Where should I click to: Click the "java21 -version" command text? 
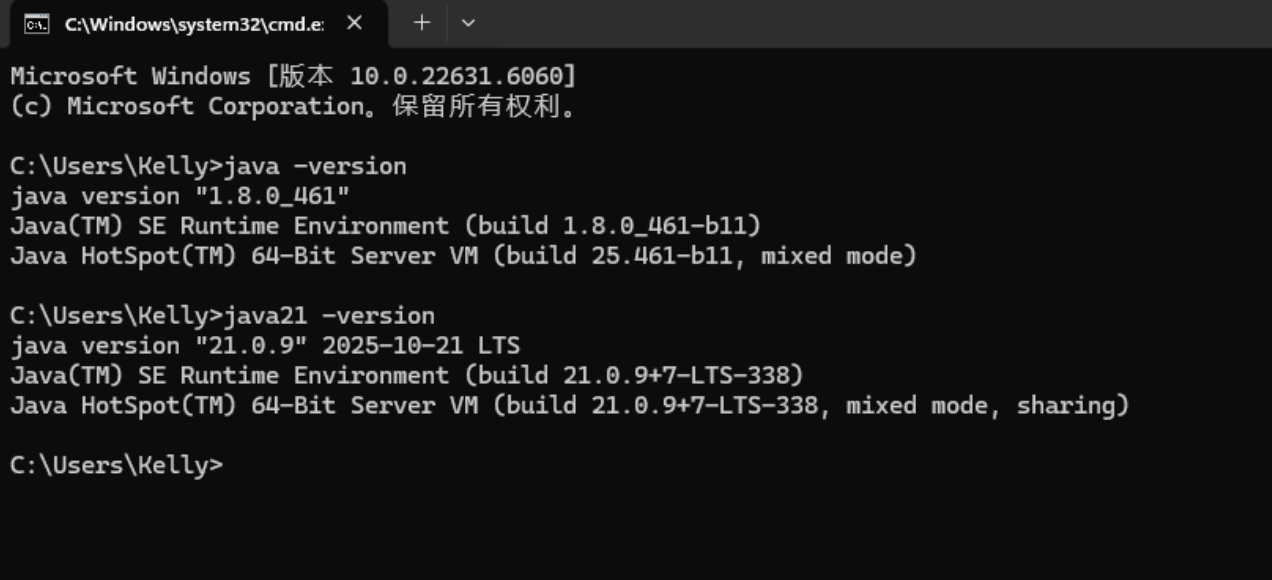click(x=330, y=316)
